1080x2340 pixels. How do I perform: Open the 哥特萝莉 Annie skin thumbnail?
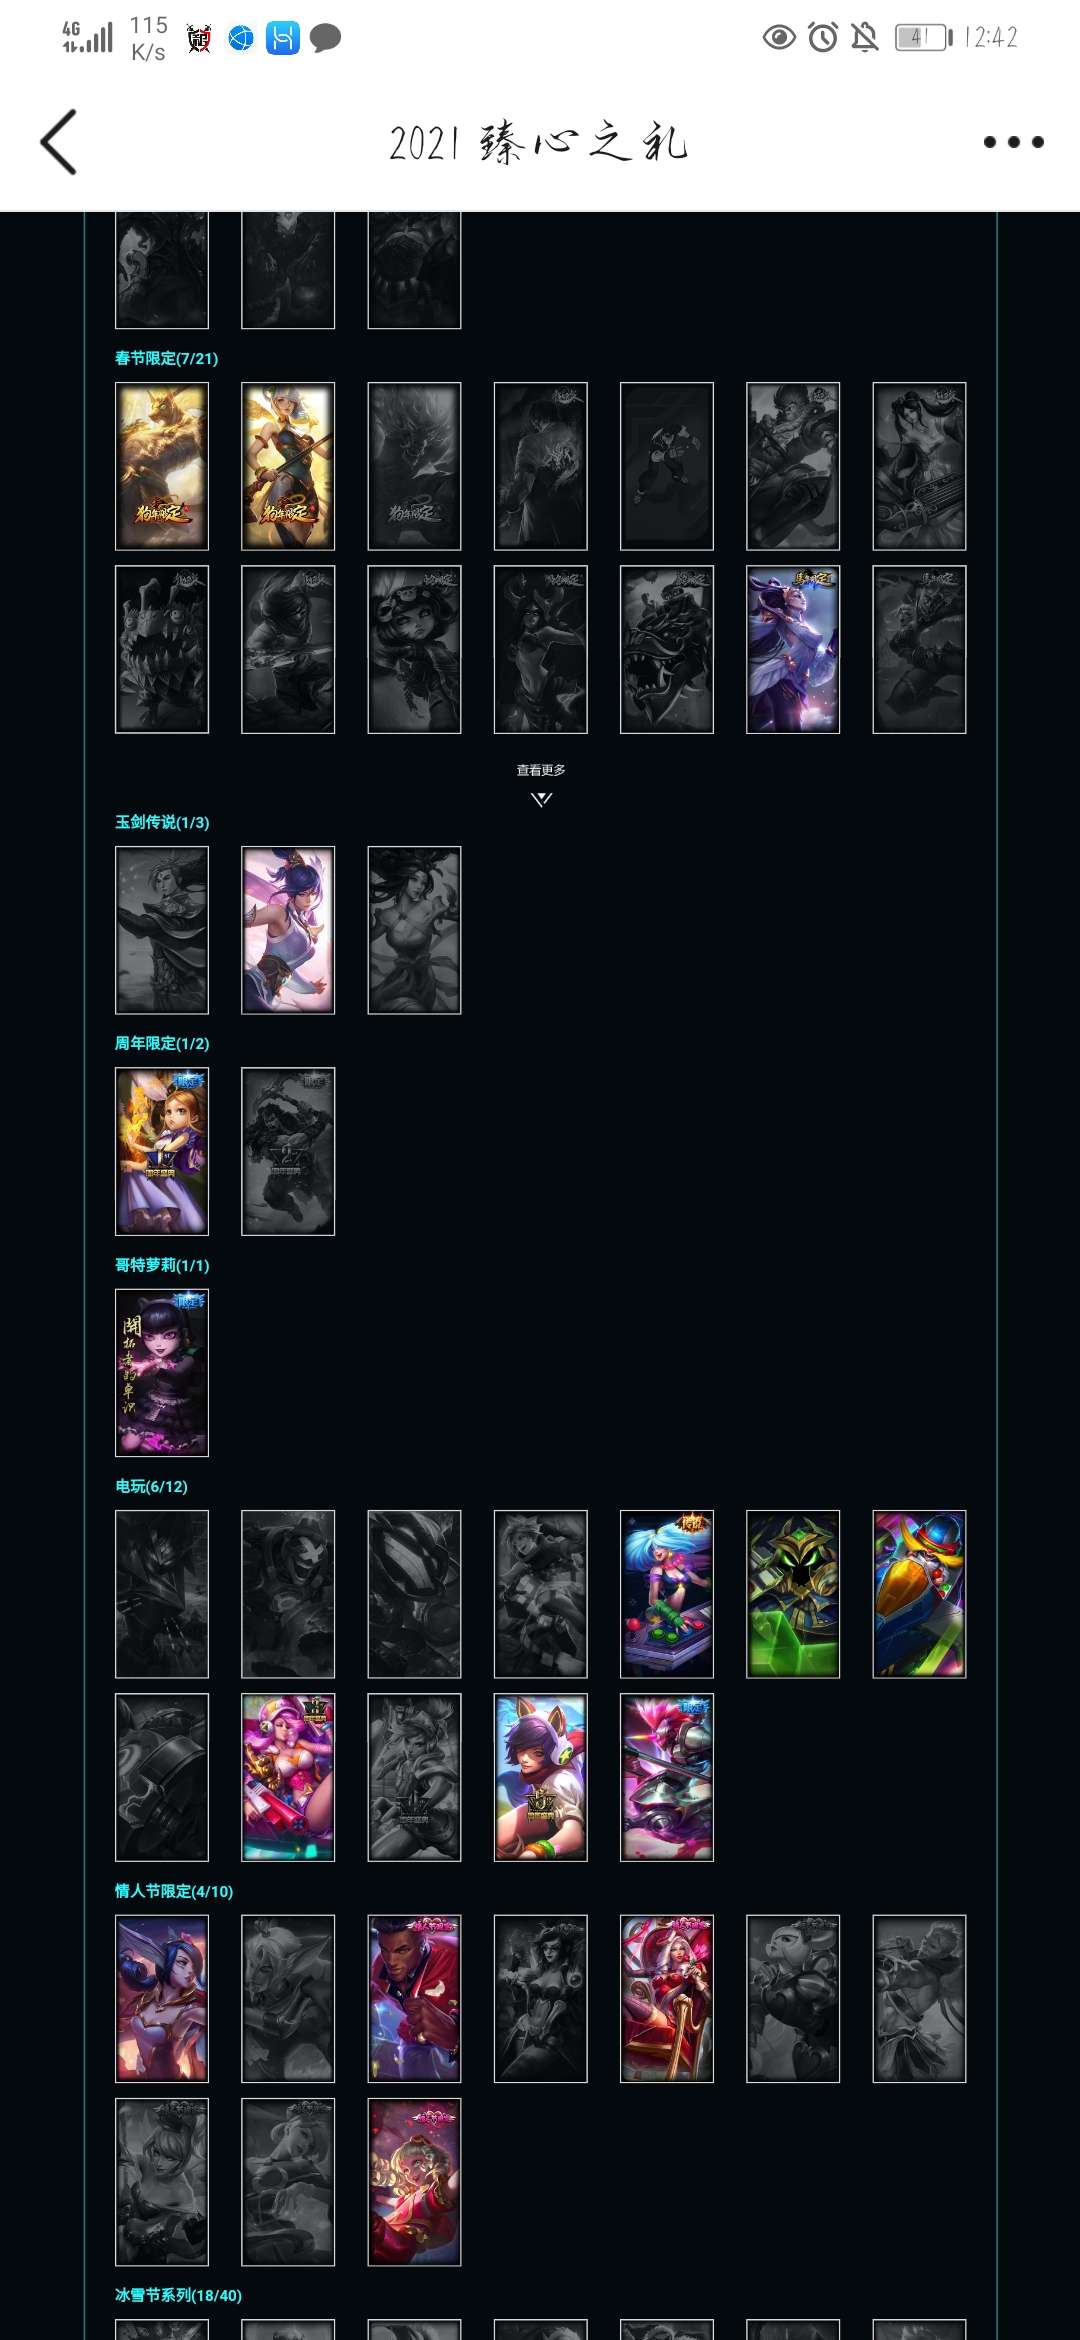tap(162, 1373)
